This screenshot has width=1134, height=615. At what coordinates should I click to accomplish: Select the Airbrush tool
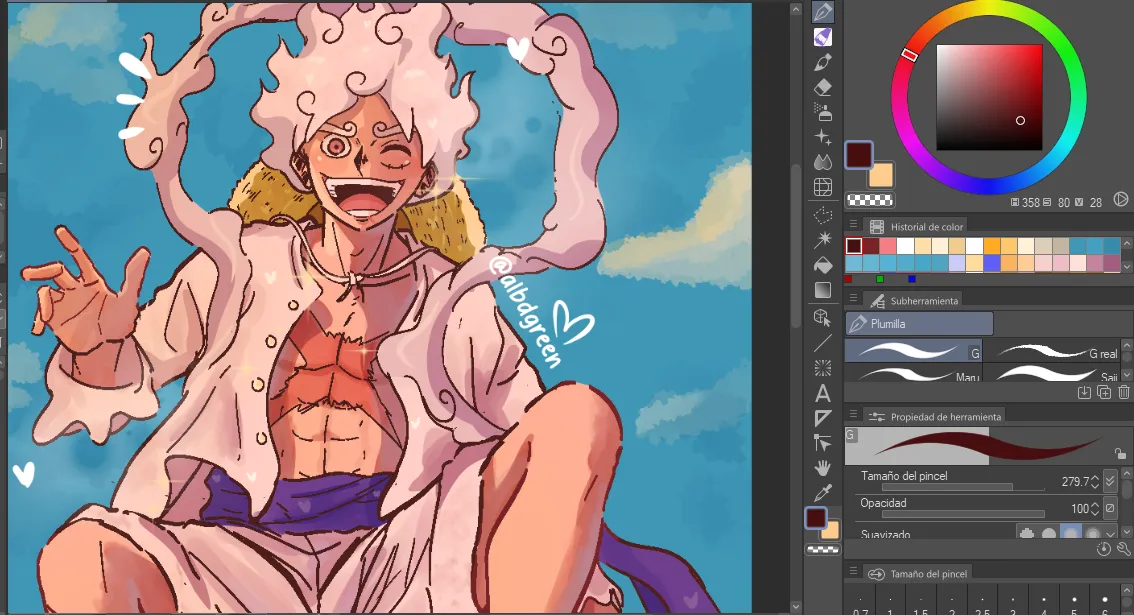pos(822,112)
